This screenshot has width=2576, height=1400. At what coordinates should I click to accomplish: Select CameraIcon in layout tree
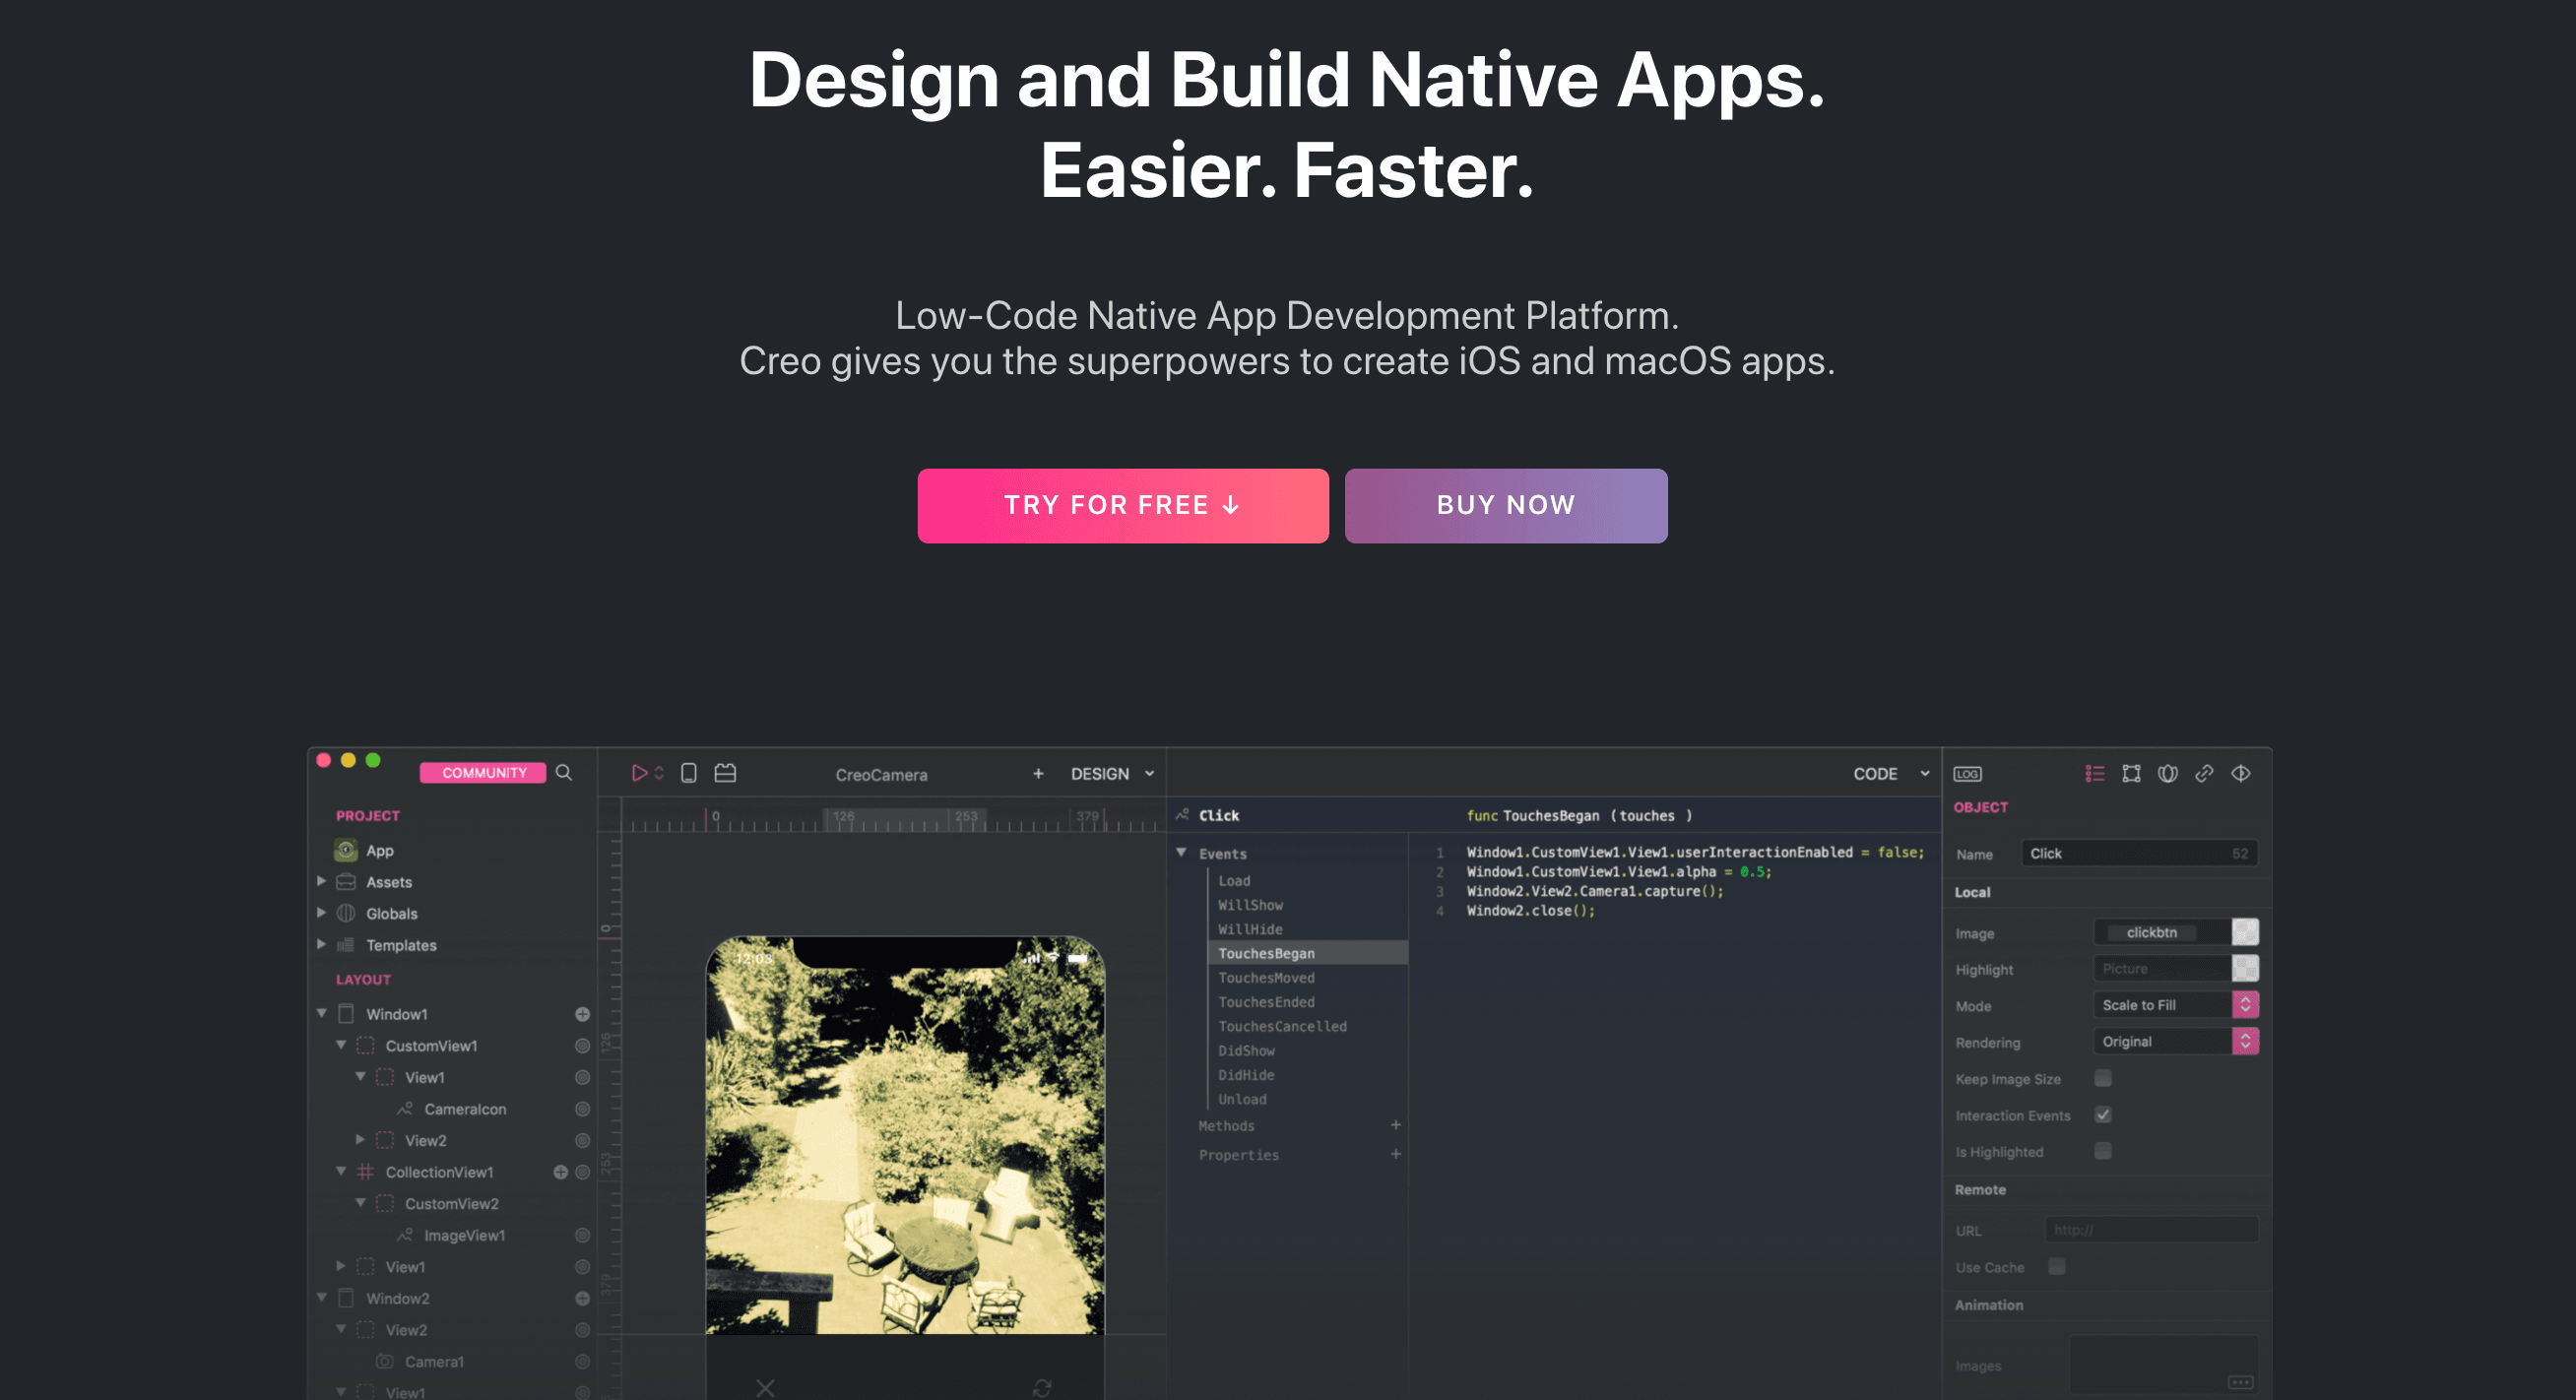pyautogui.click(x=465, y=1109)
